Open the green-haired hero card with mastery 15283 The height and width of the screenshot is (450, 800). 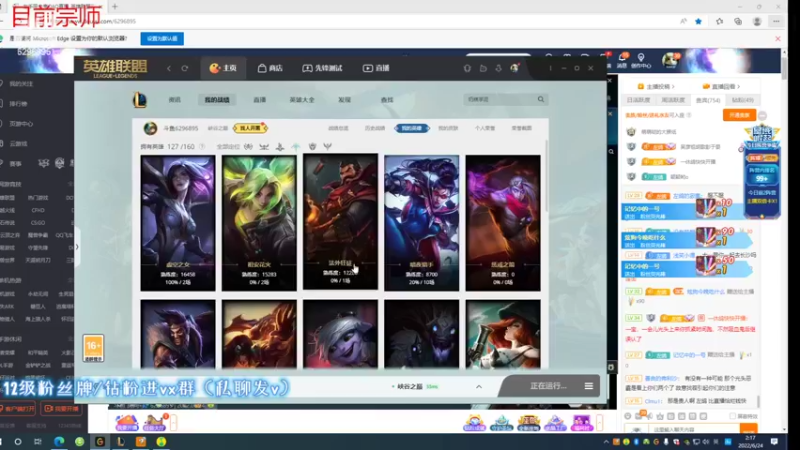click(259, 223)
